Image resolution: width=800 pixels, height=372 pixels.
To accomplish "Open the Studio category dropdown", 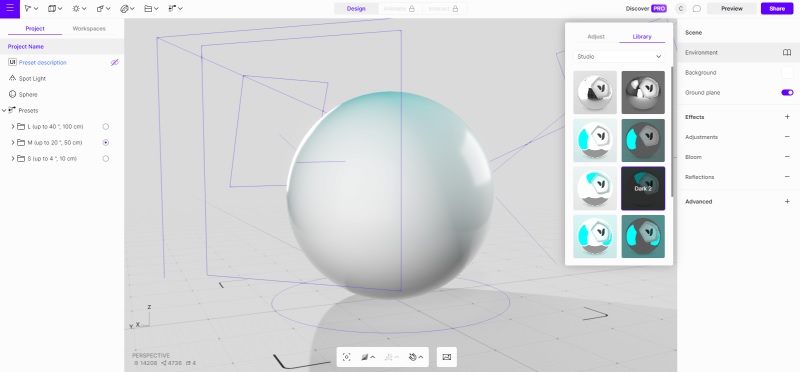I will click(x=619, y=57).
